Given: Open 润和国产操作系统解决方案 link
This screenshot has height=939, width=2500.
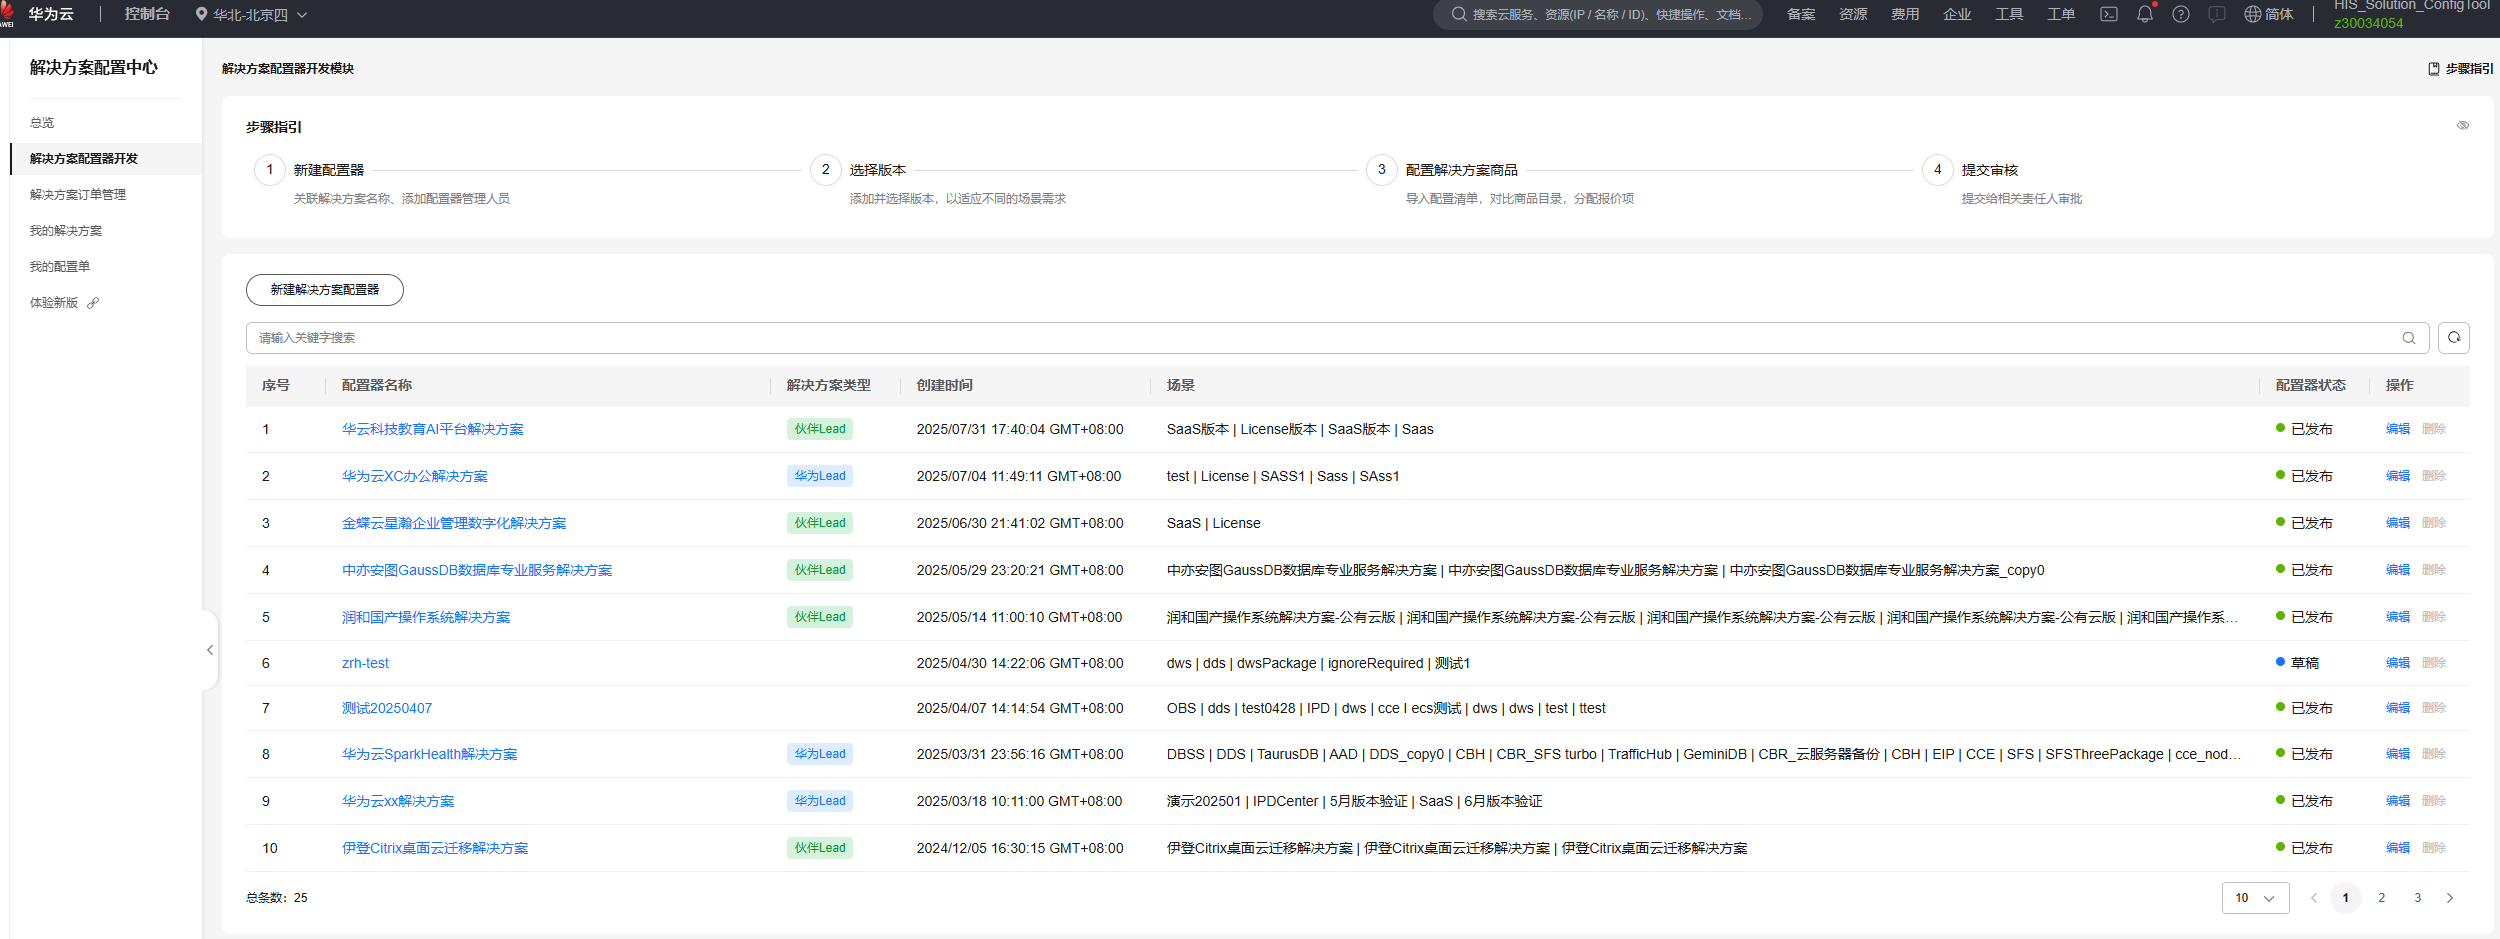Looking at the screenshot, I should [x=426, y=617].
